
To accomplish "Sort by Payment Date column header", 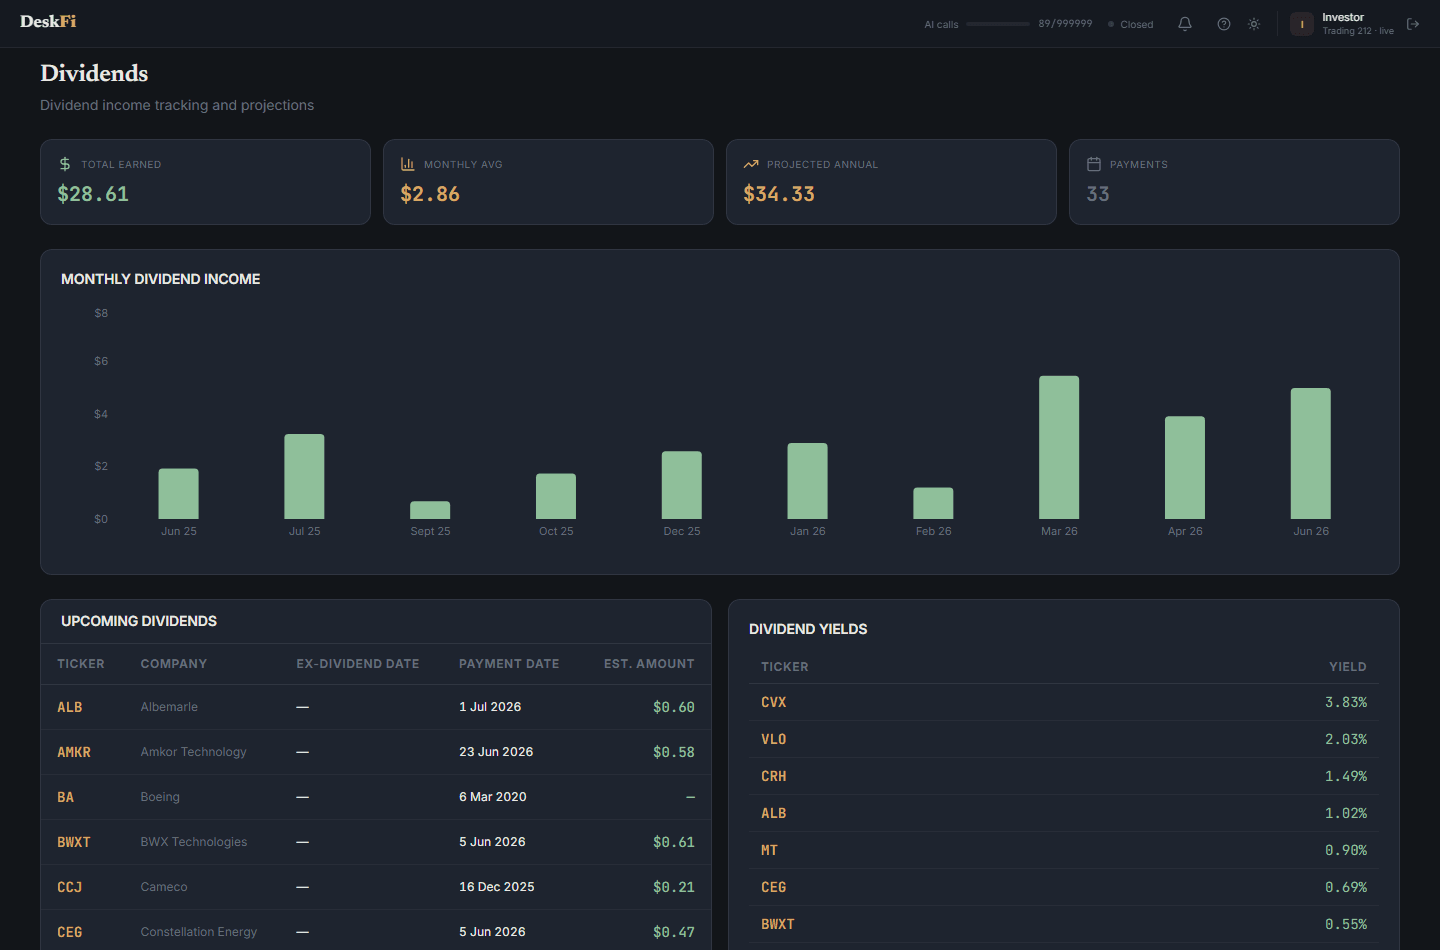I will [x=509, y=664].
